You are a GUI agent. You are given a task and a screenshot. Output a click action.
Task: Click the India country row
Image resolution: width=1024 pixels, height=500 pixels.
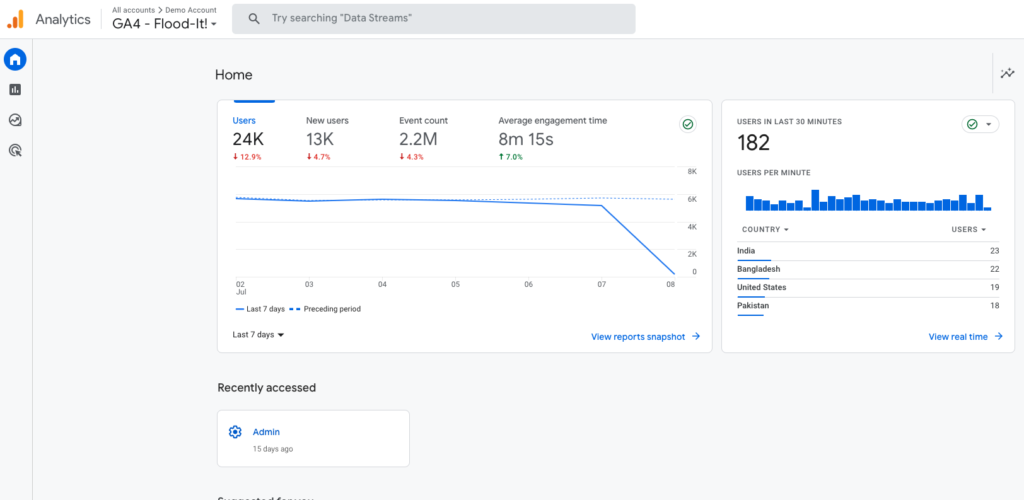click(x=869, y=252)
